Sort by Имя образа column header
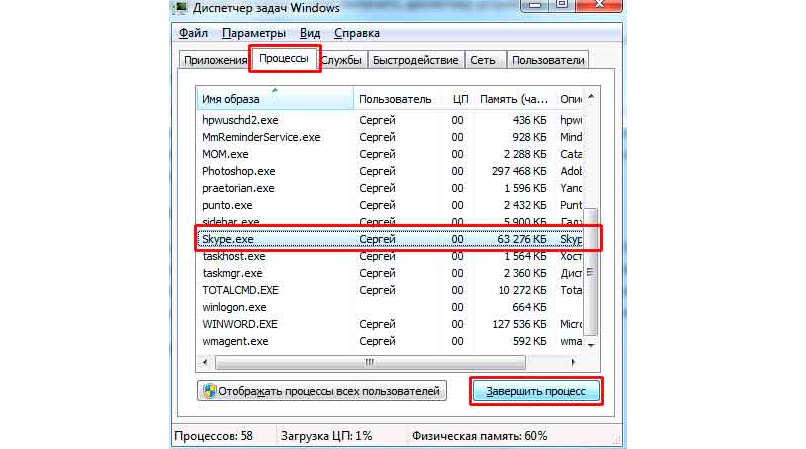 pos(275,99)
